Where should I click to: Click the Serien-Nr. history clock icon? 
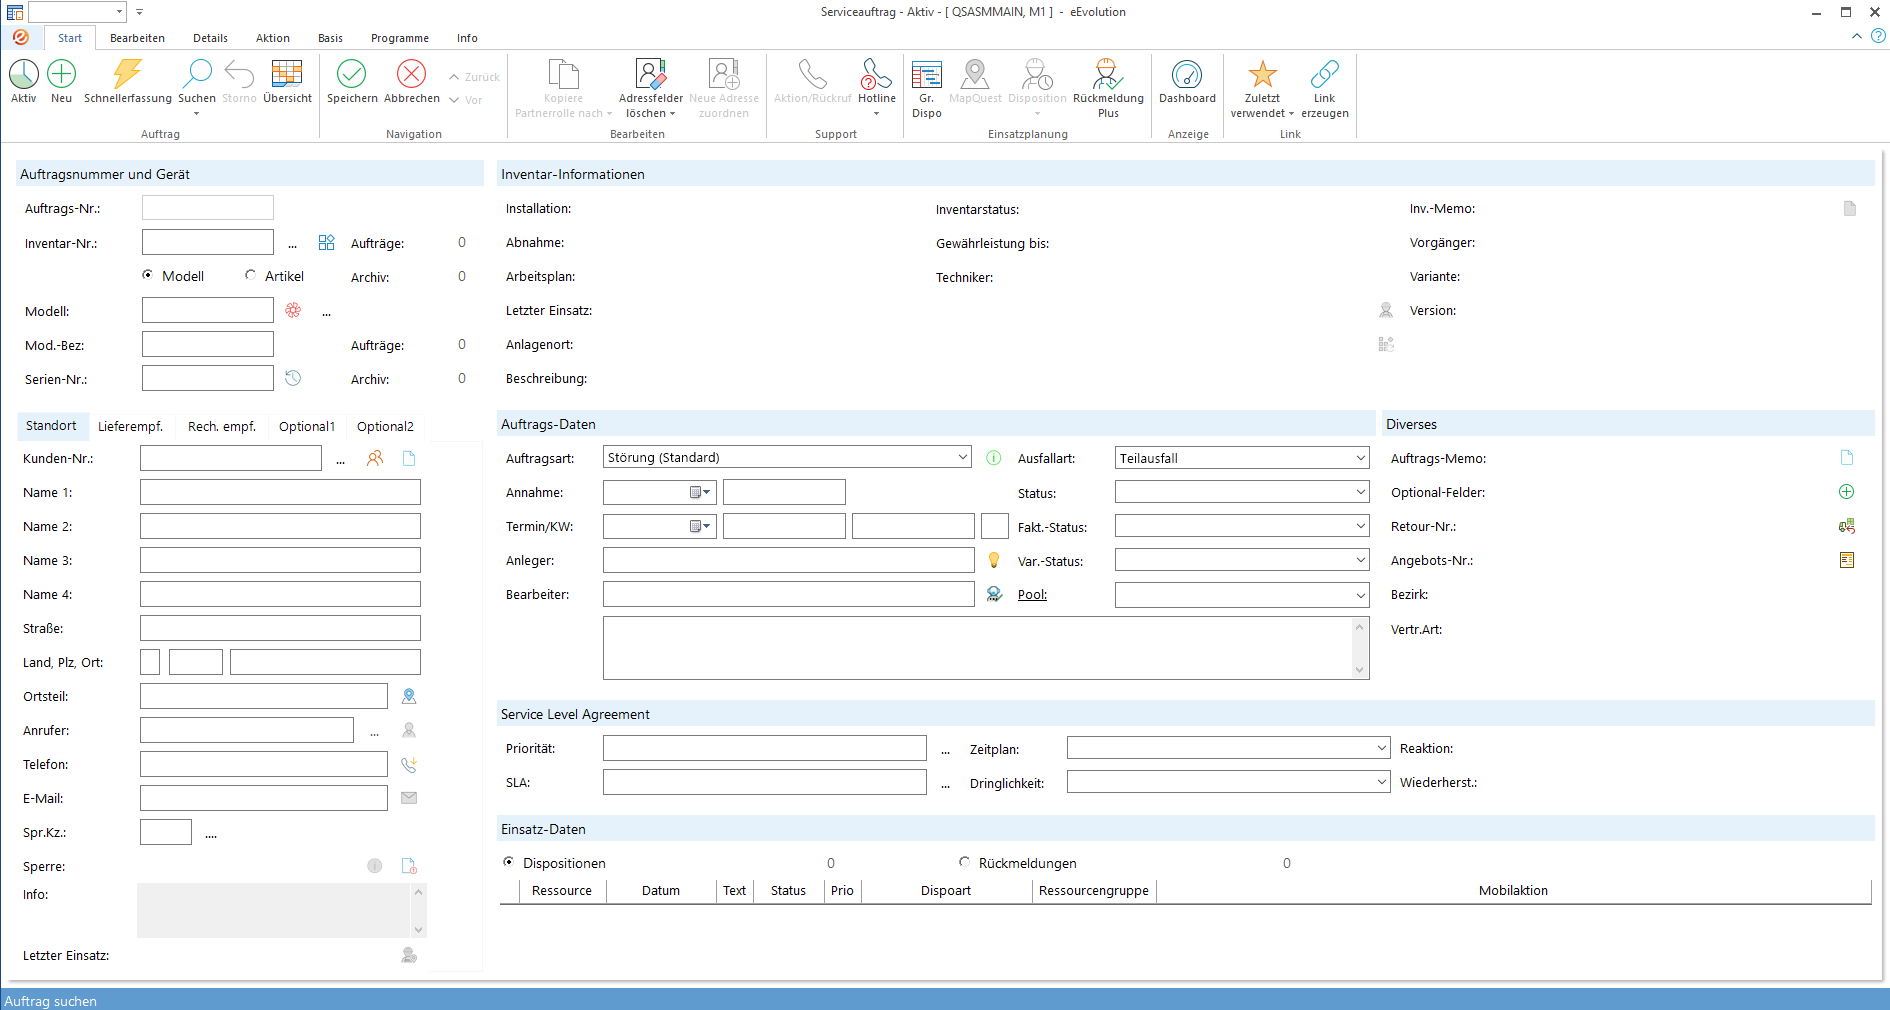point(293,378)
